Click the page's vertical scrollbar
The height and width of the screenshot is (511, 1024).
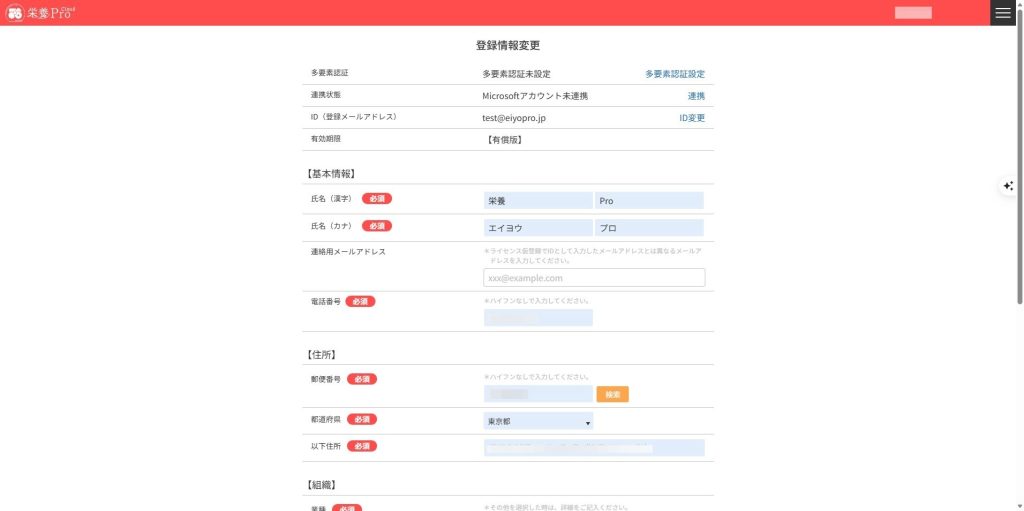pos(1019,160)
